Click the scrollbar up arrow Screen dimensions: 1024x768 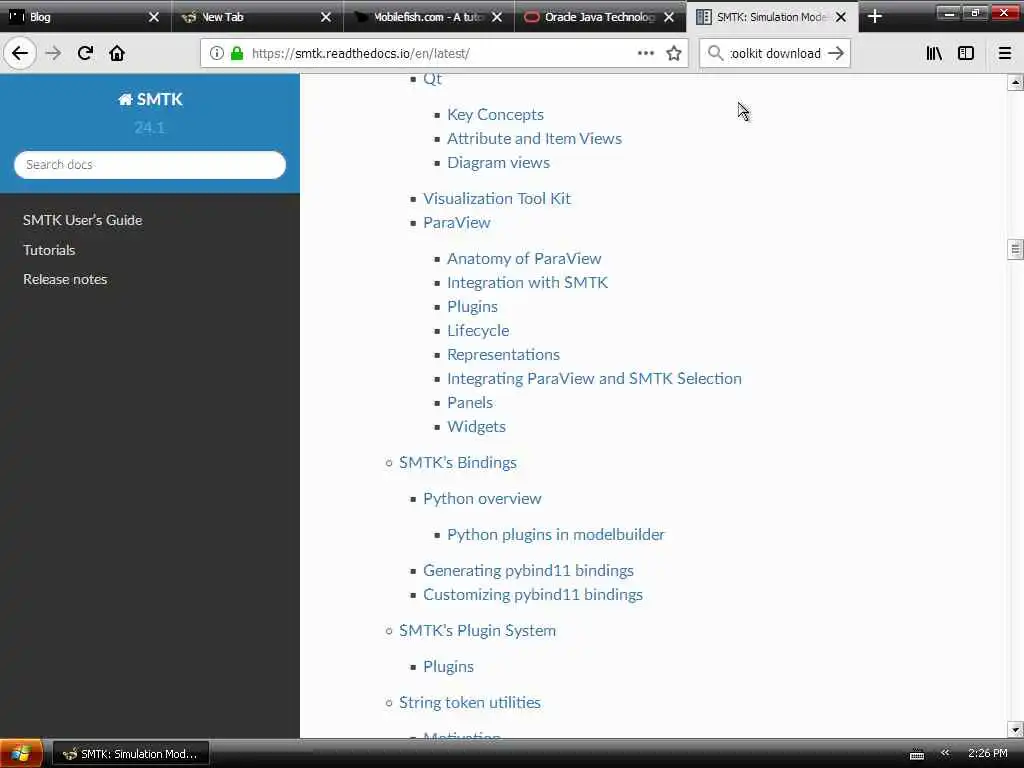pyautogui.click(x=1015, y=83)
